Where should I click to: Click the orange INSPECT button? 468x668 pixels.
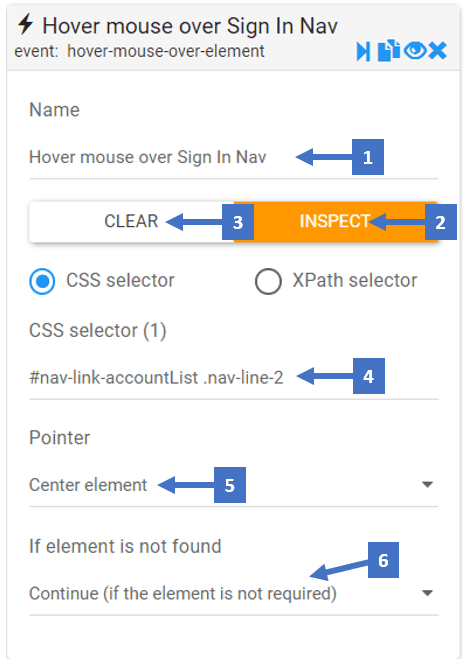tap(336, 222)
